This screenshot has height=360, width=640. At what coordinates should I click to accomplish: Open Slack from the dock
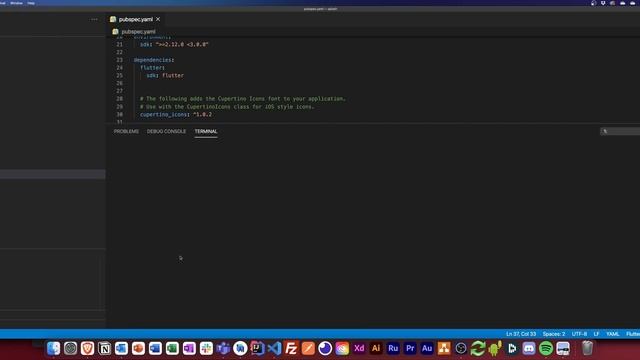click(x=206, y=348)
